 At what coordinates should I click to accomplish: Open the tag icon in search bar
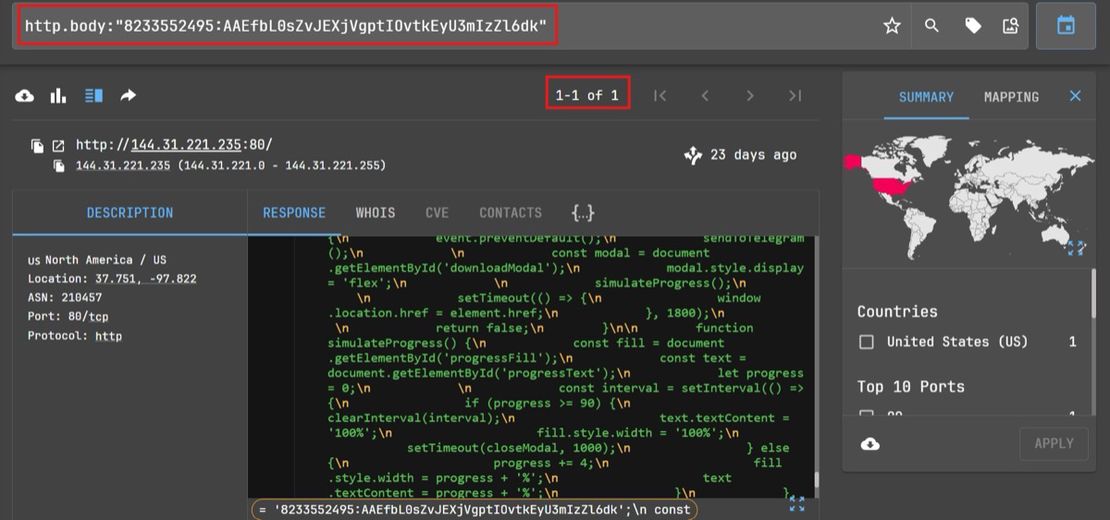coord(973,26)
